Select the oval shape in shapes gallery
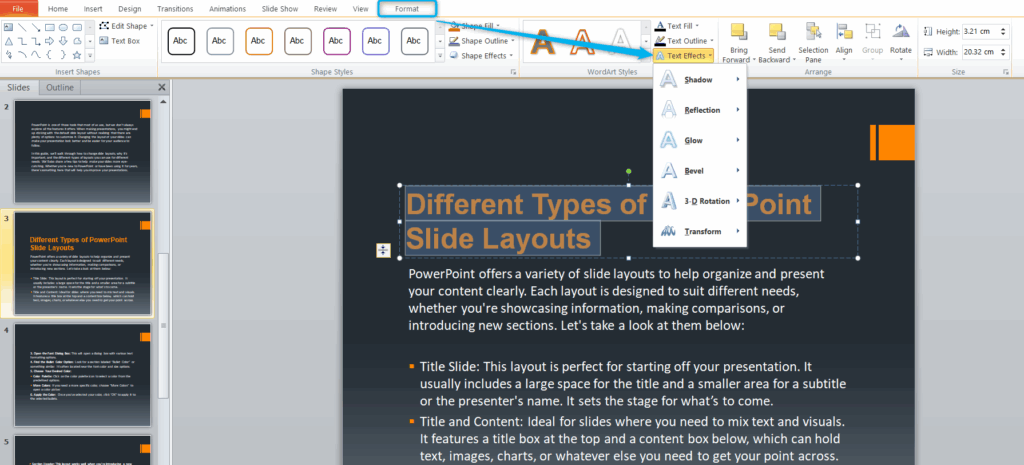 click(x=64, y=27)
